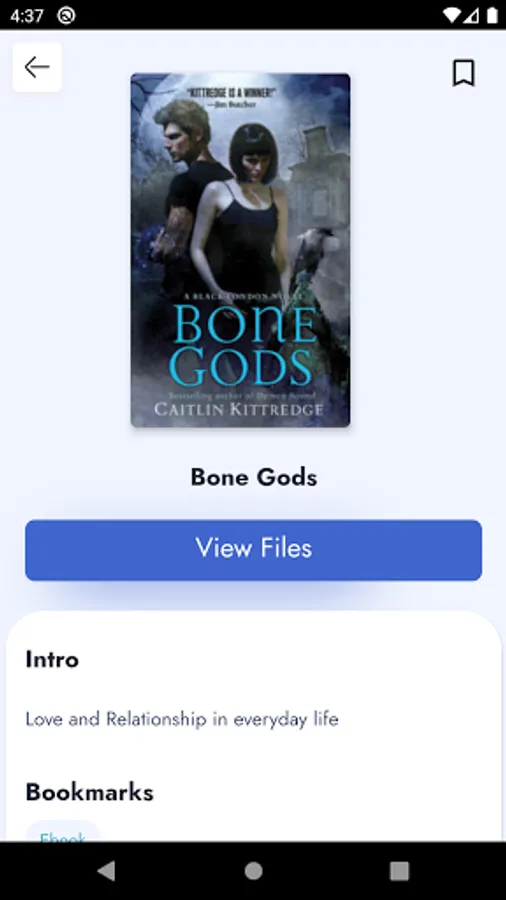This screenshot has height=900, width=506.
Task: Tap the 4:37 clock in status bar
Action: (26, 15)
